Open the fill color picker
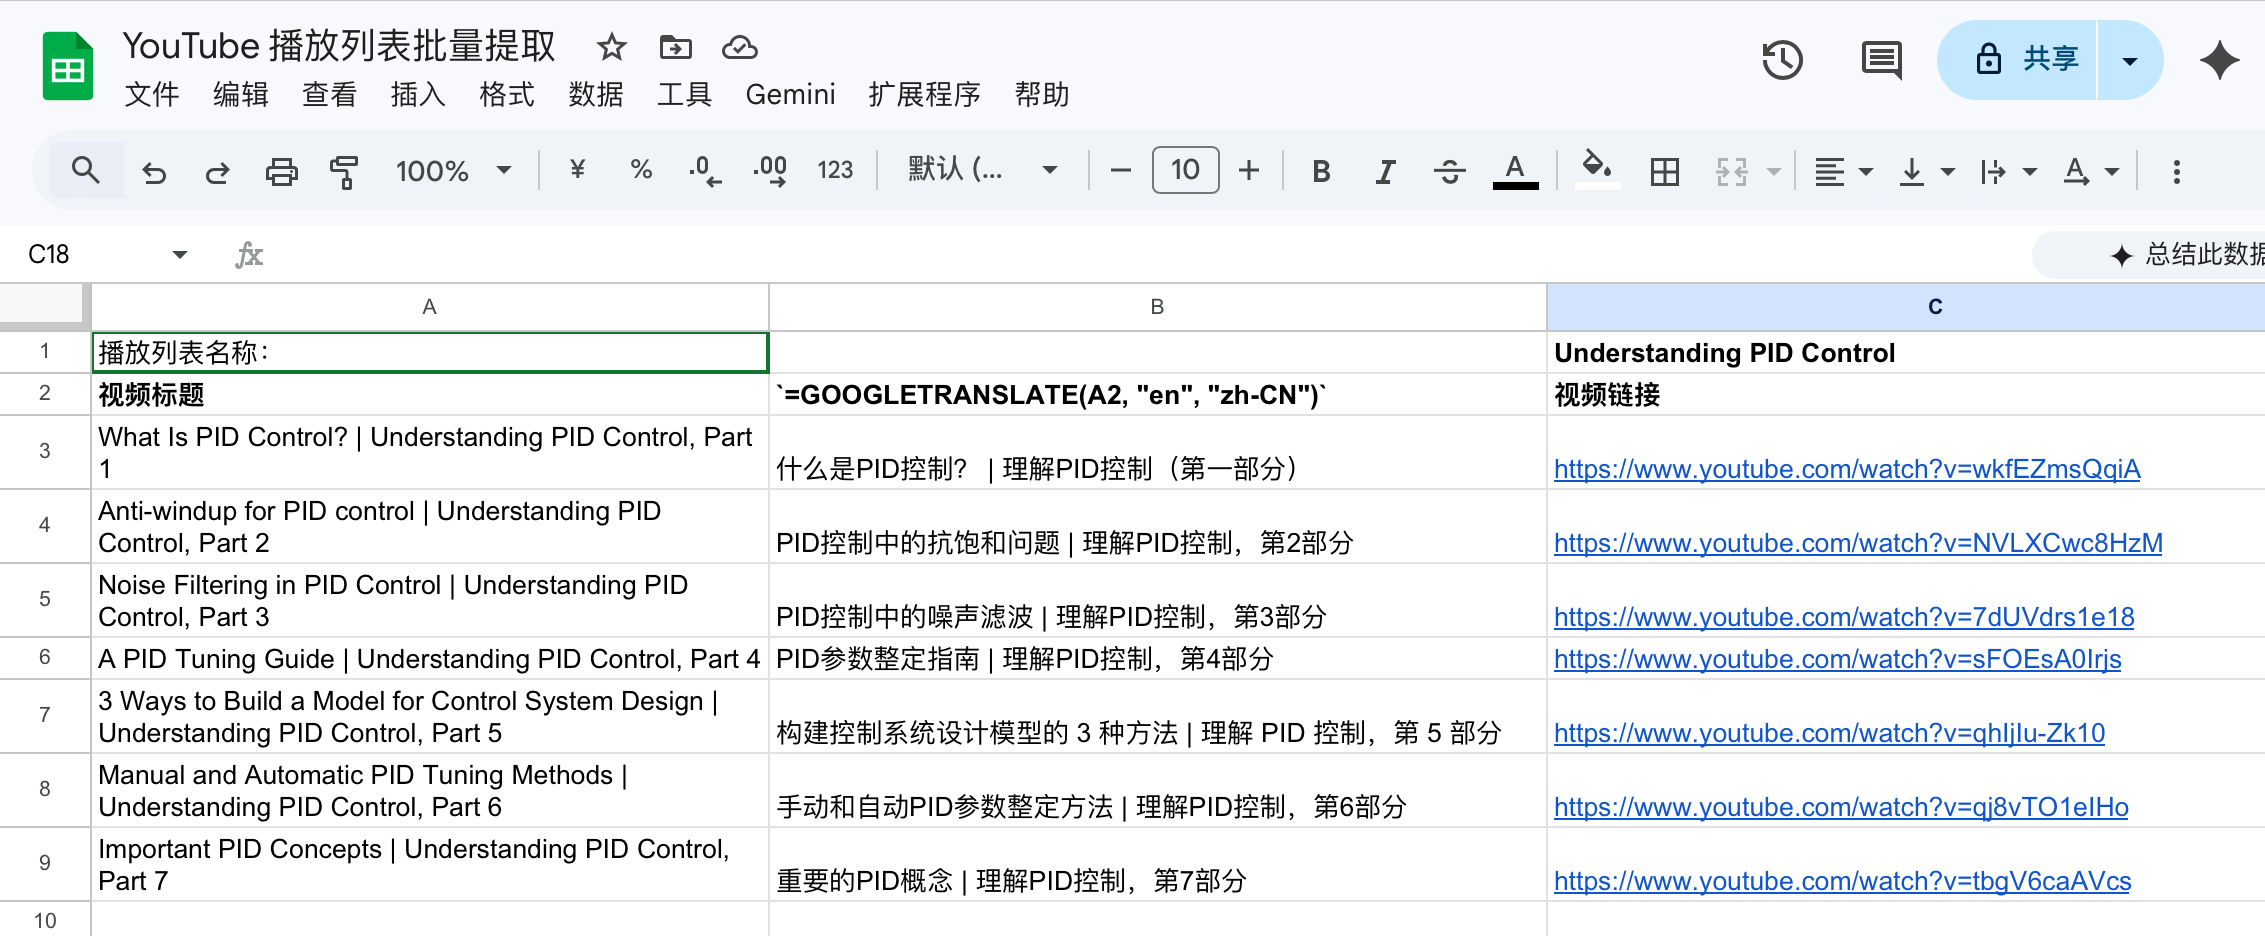2265x936 pixels. click(1597, 168)
